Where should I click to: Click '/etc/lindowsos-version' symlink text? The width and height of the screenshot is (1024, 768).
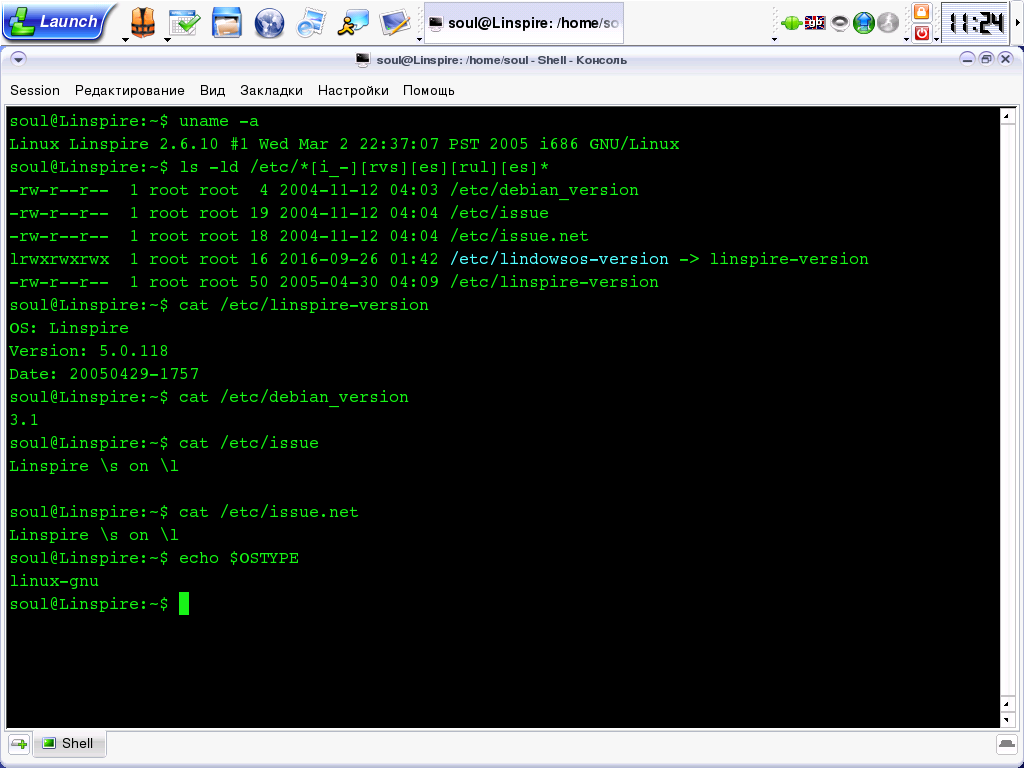[x=559, y=259]
